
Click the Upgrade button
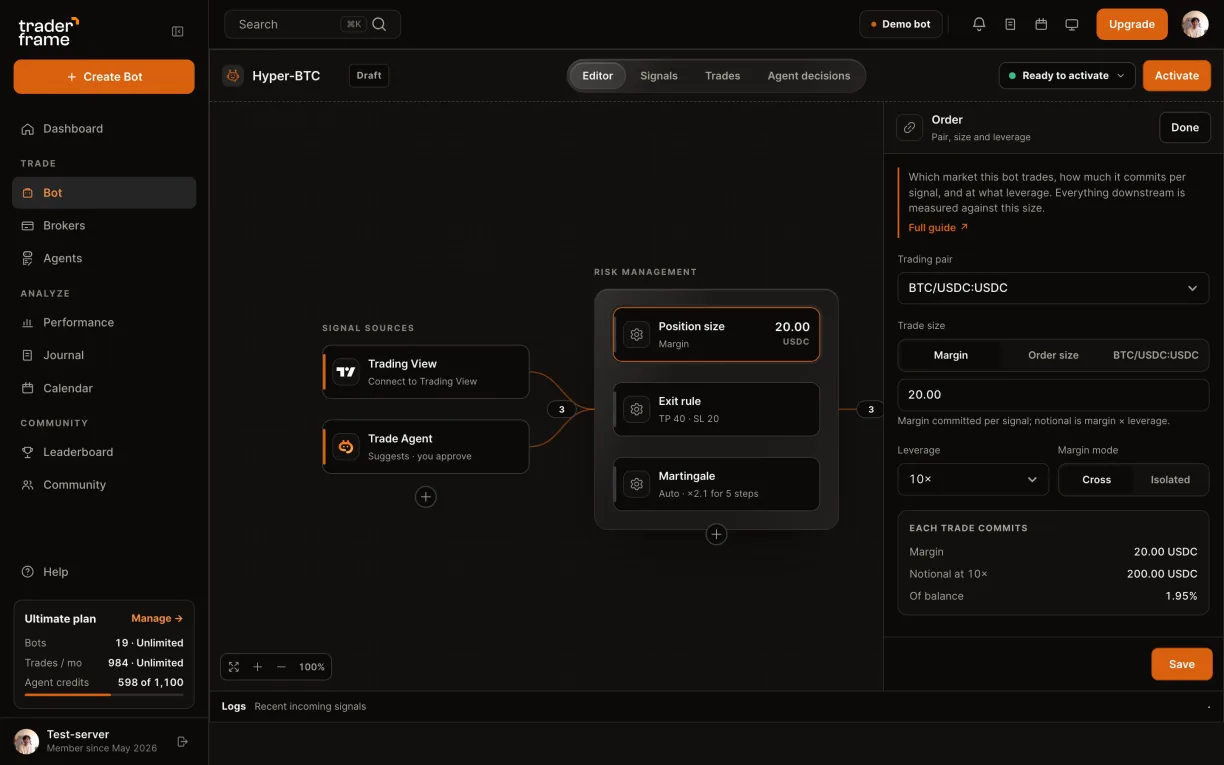pos(1132,24)
